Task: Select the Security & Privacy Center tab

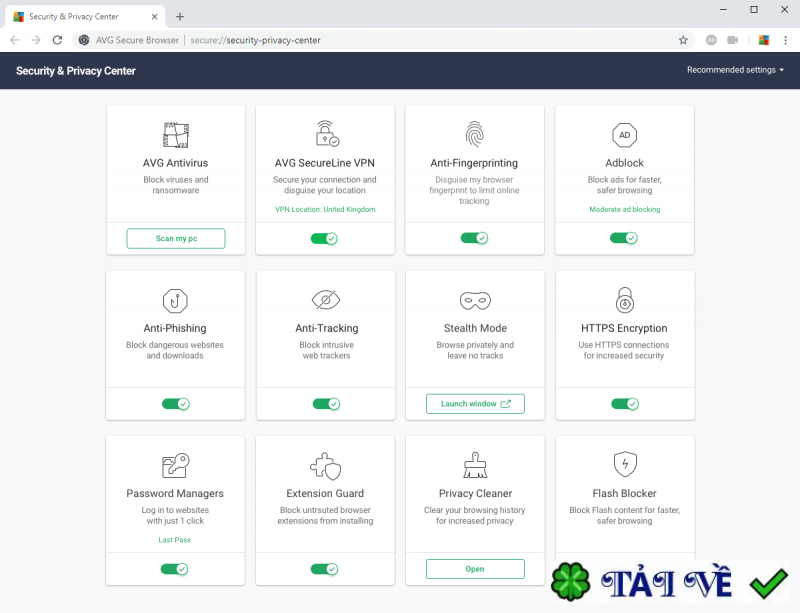Action: (84, 17)
